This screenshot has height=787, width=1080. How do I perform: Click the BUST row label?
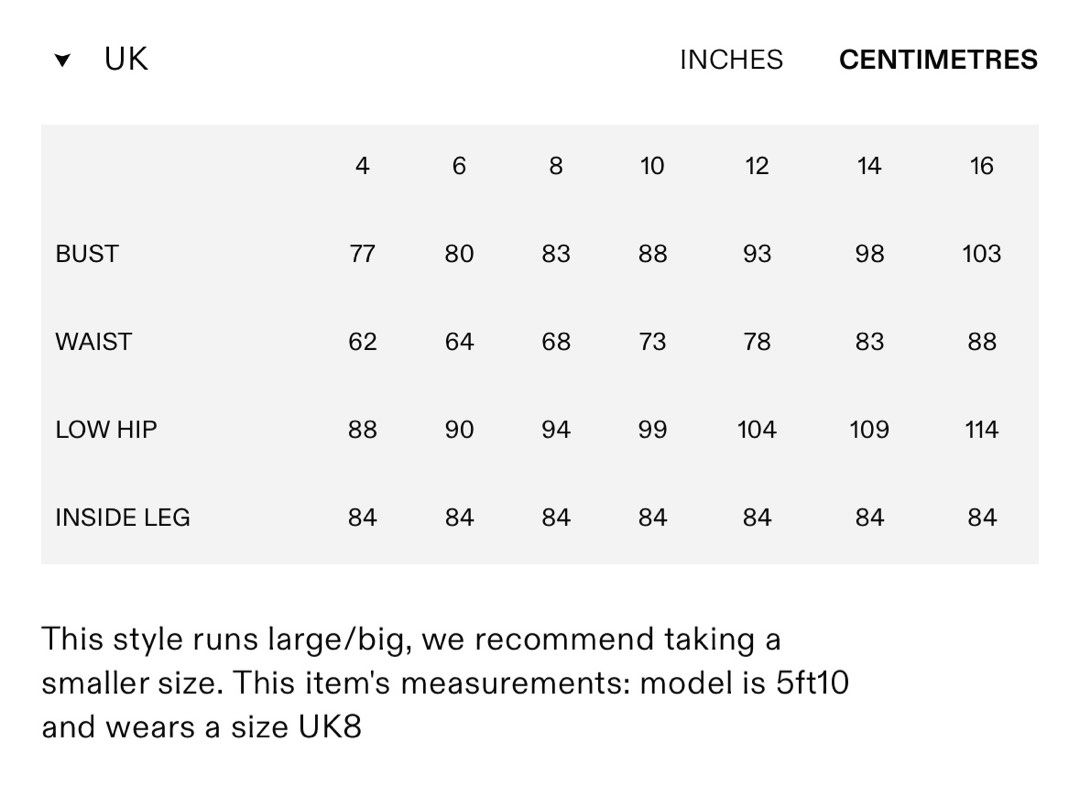coord(87,254)
